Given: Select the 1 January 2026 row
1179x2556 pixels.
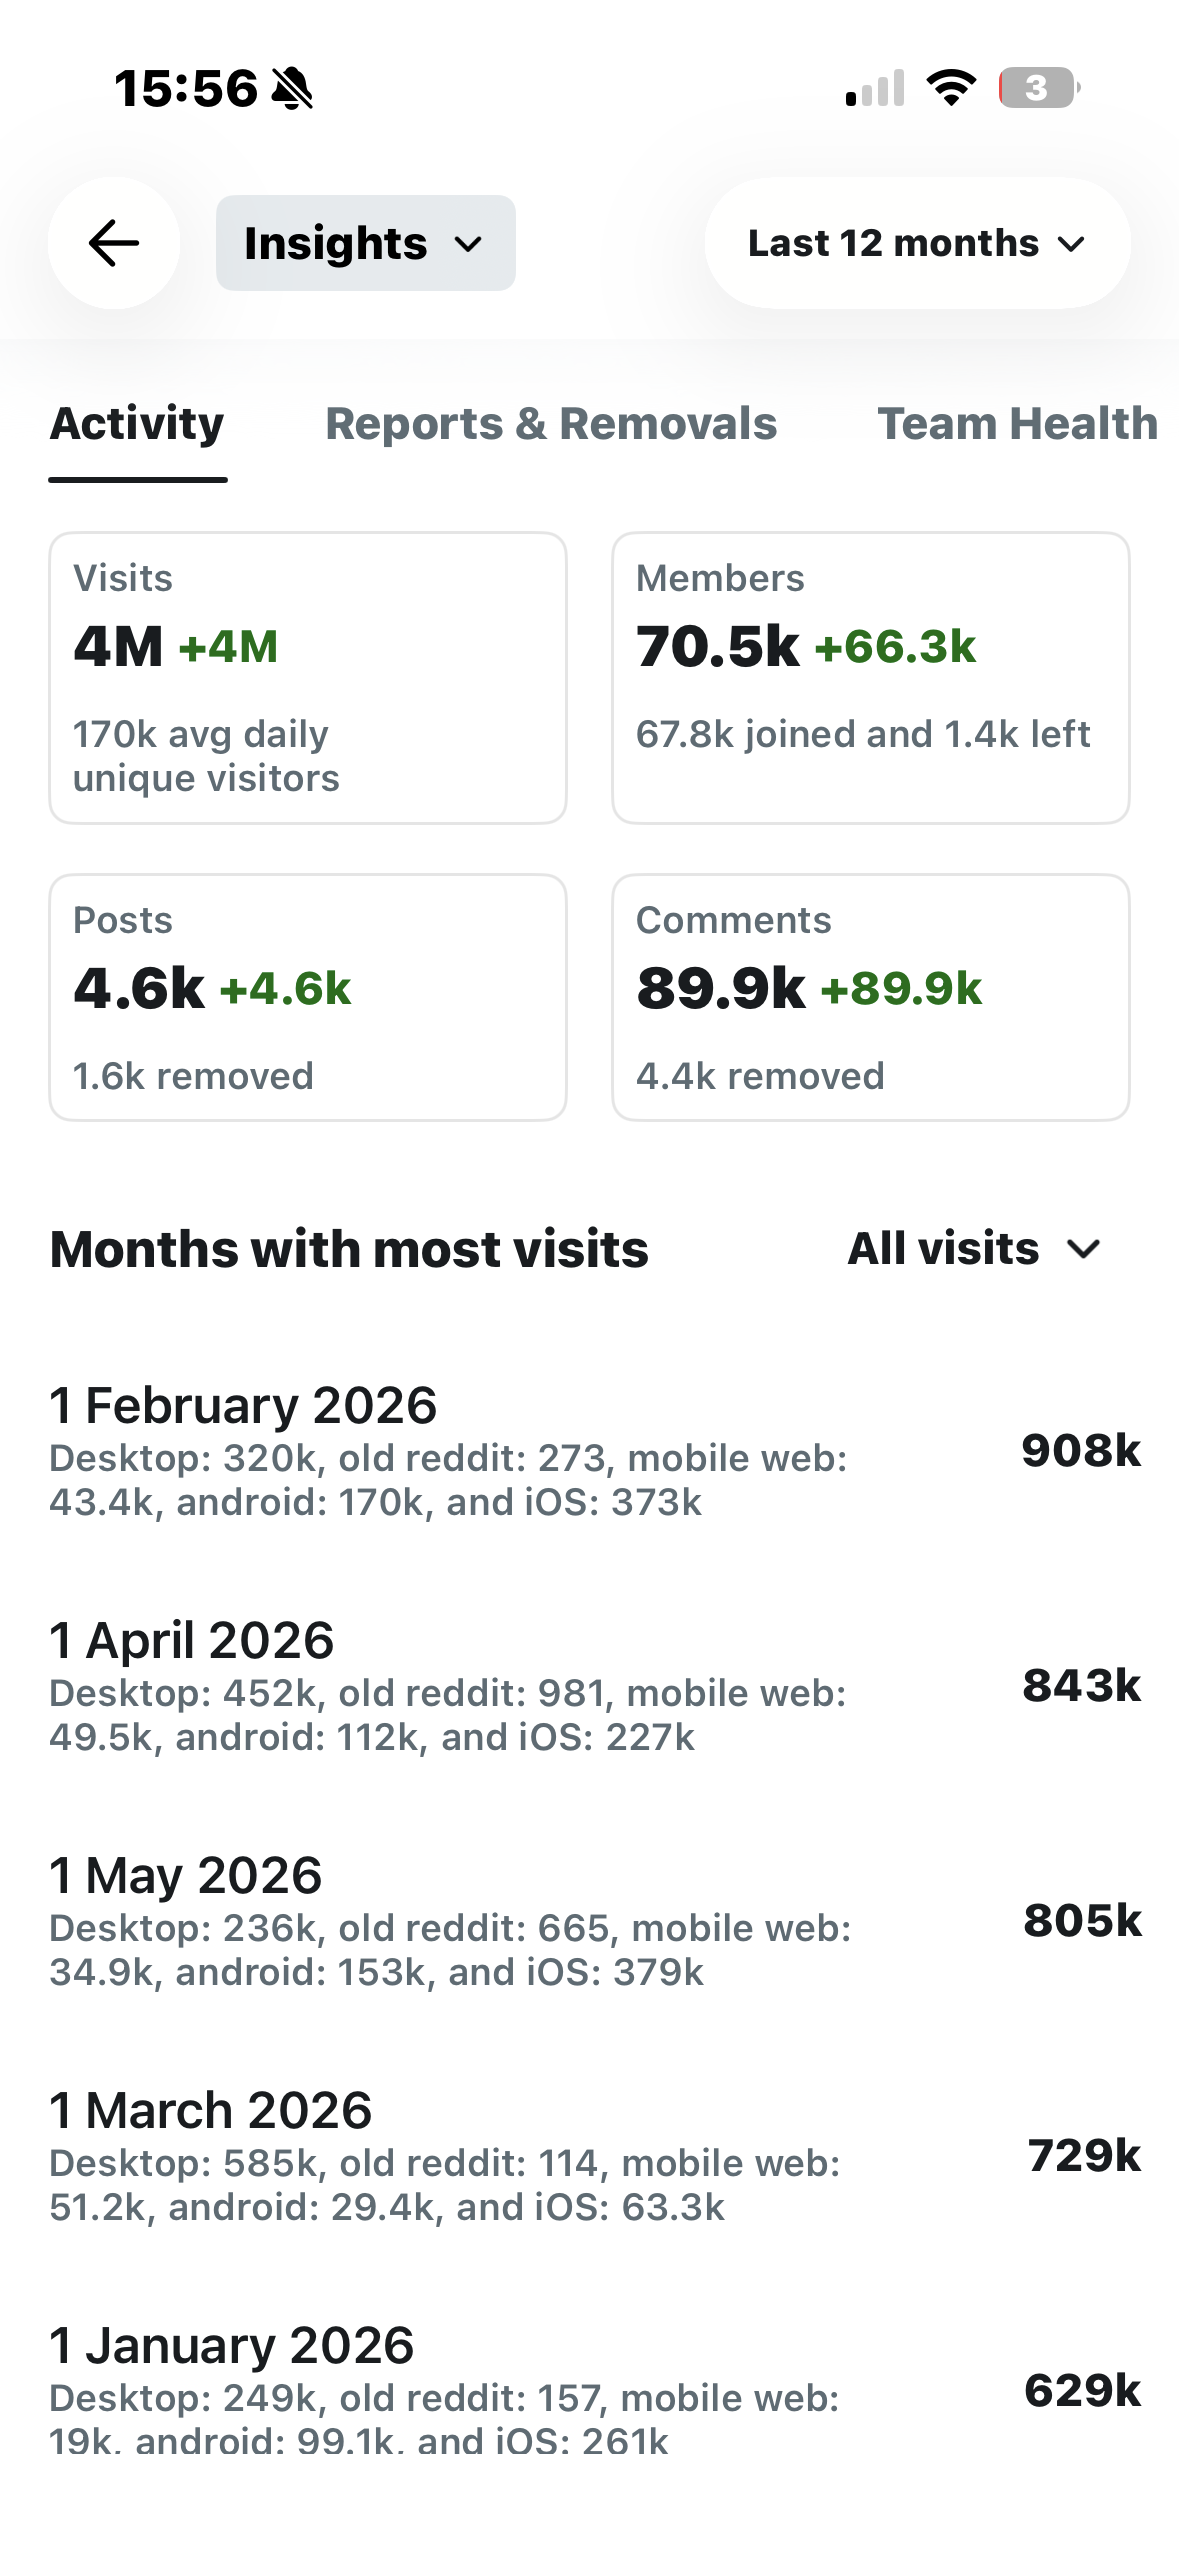Looking at the screenshot, I should click(595, 2390).
